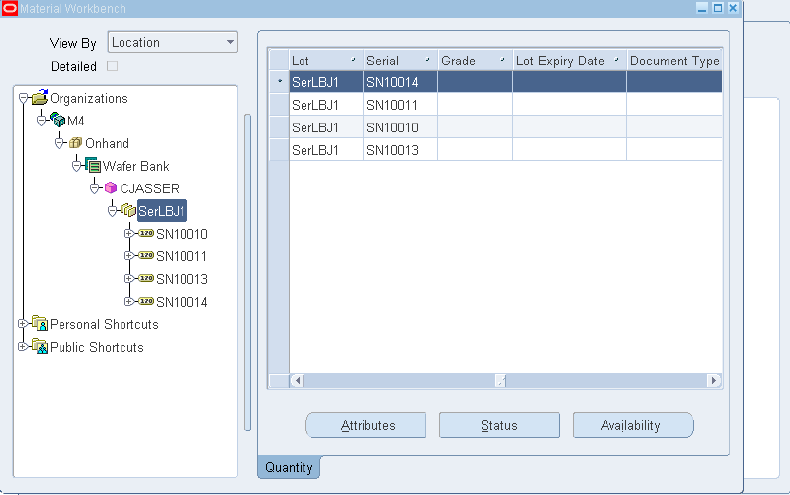790x495 pixels.
Task: Click the table scroll left arrow
Action: [x=297, y=381]
